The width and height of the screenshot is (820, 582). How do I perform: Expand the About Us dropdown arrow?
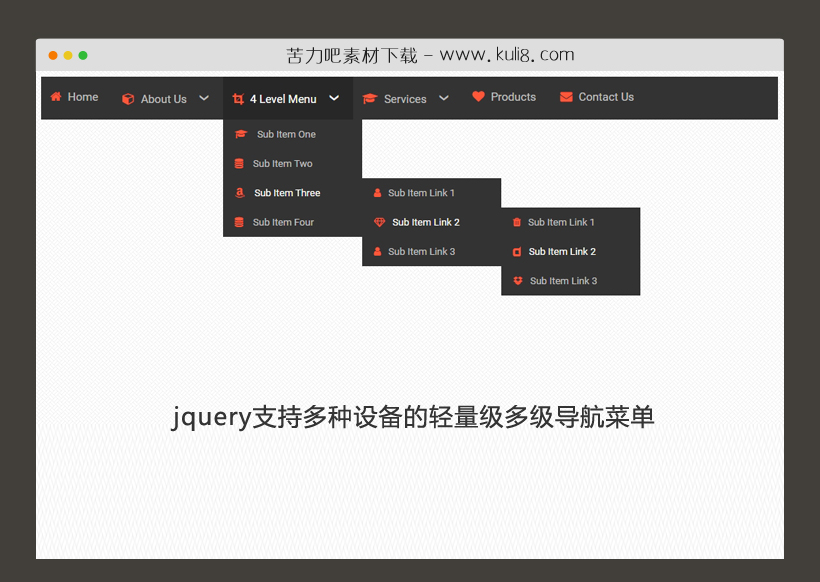point(204,98)
